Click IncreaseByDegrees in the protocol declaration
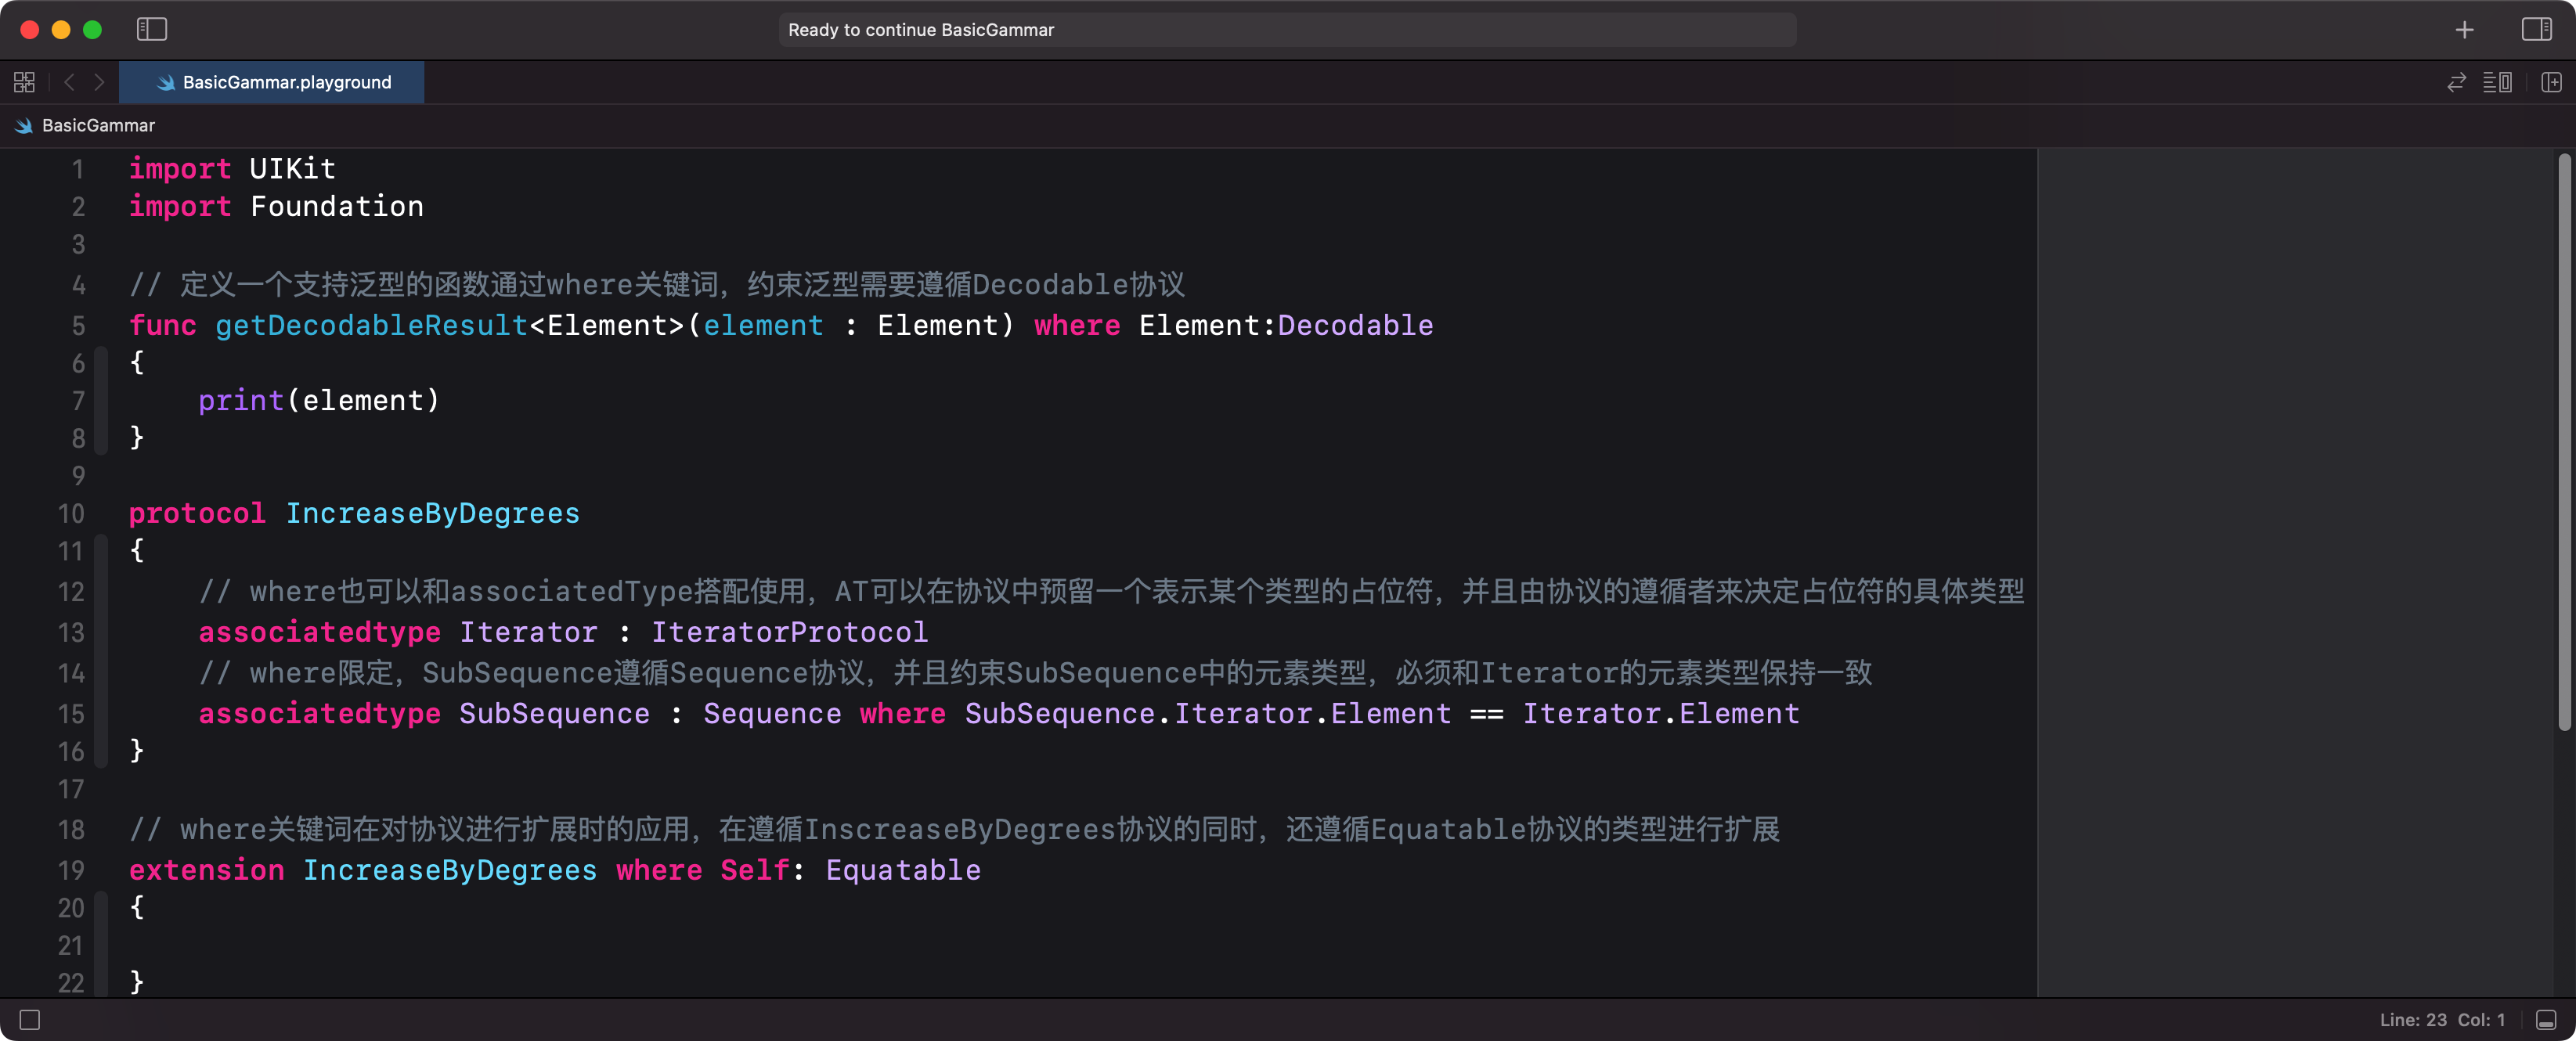Image resolution: width=2576 pixels, height=1041 pixels. (432, 513)
